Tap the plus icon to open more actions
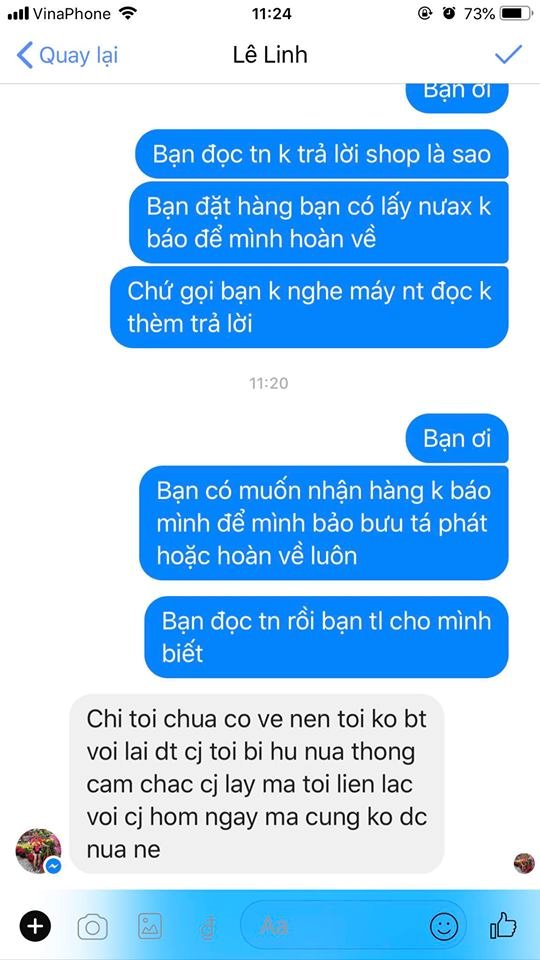 (x=35, y=926)
